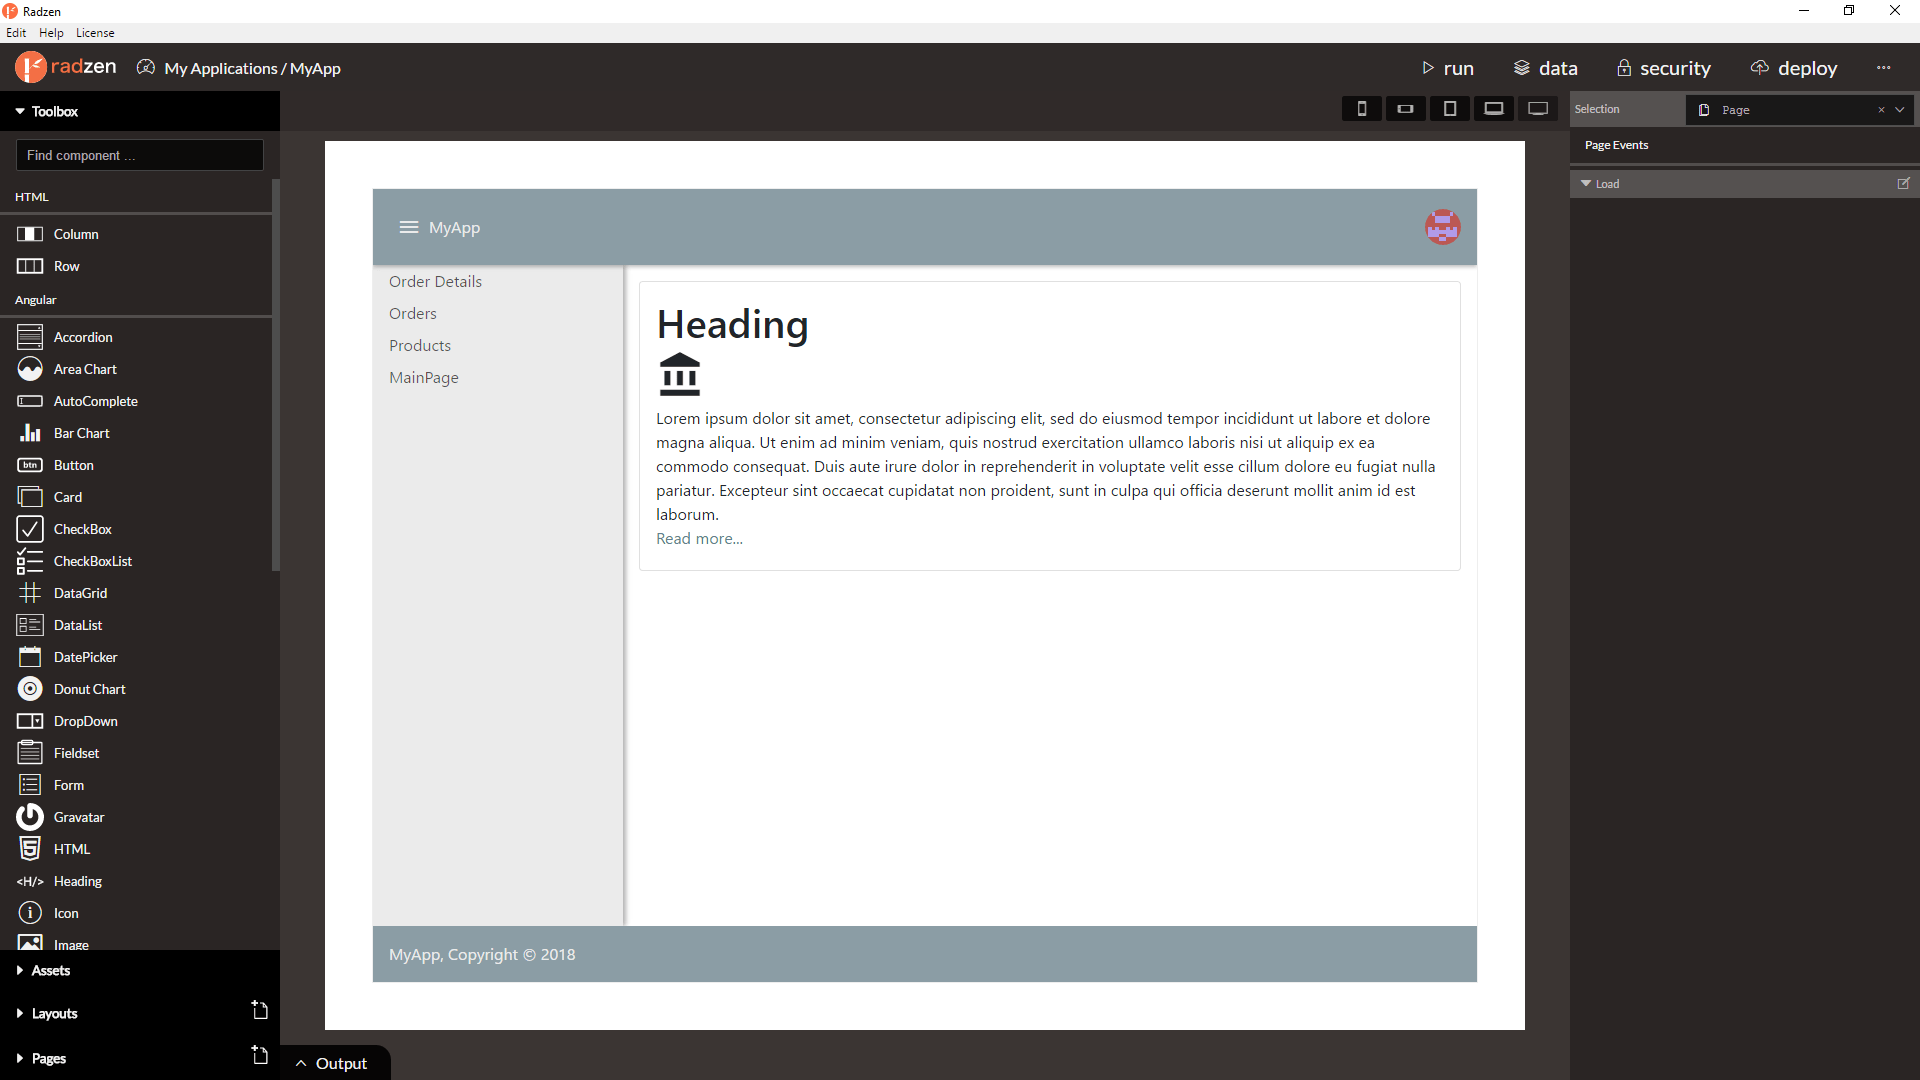
Task: Open the more options ellipsis menu
Action: (x=1884, y=68)
